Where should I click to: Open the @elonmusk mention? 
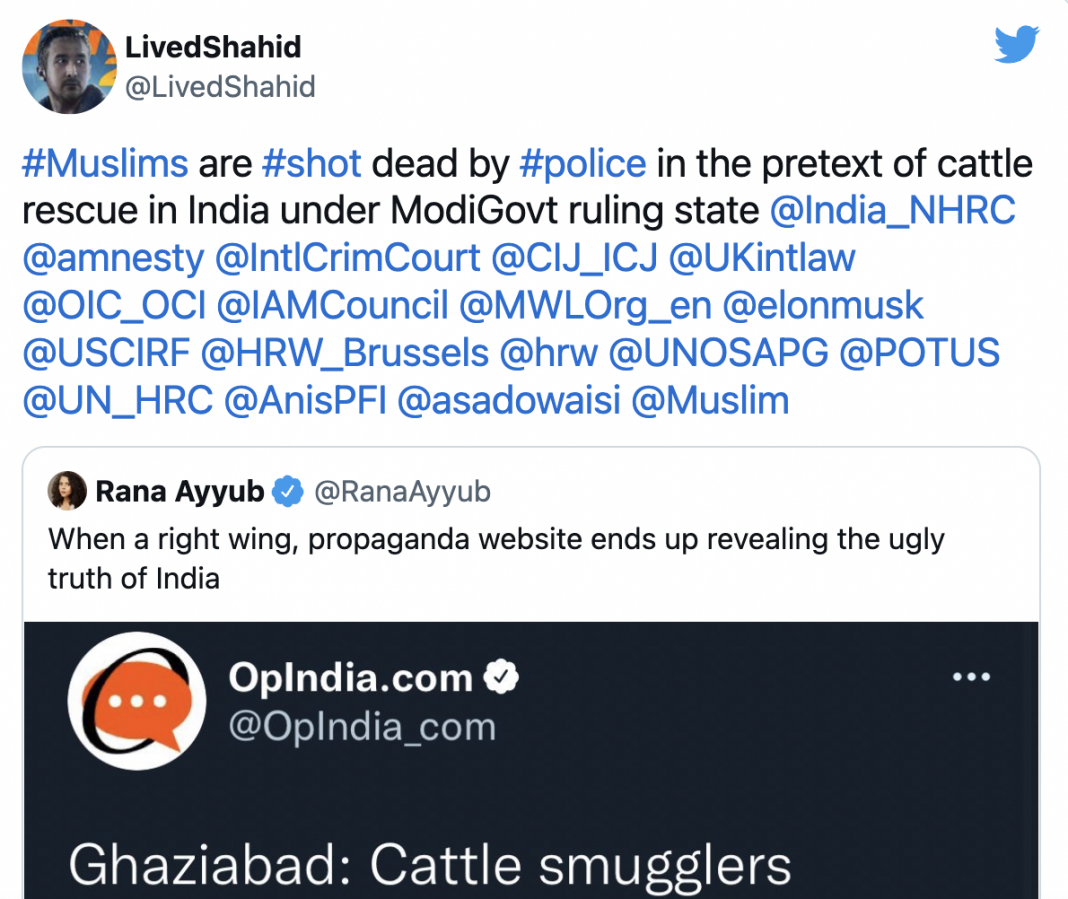(x=823, y=305)
